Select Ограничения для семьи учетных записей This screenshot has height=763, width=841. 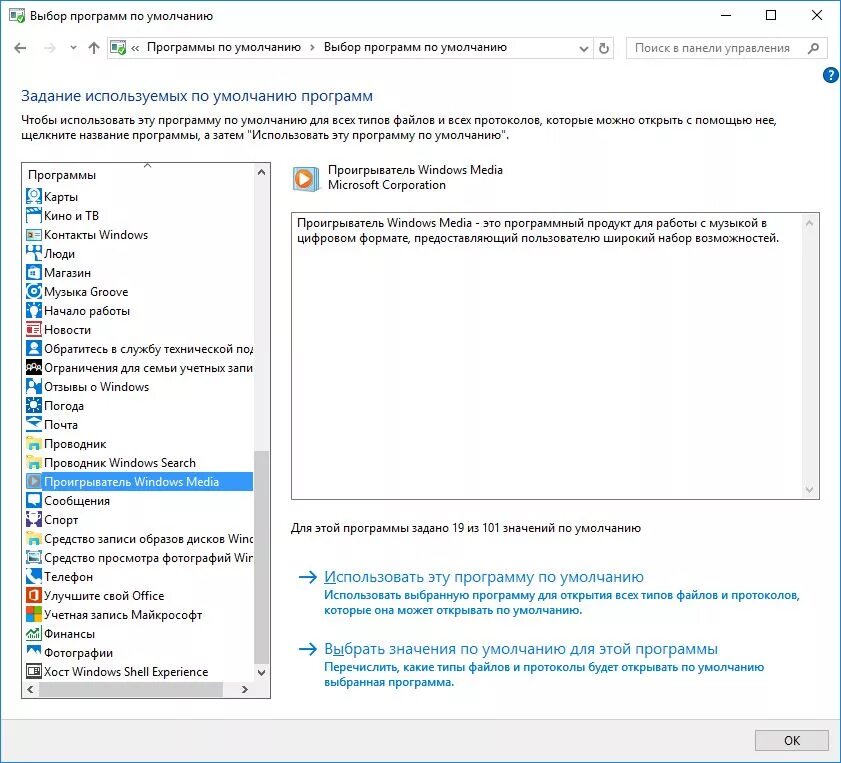coord(139,367)
